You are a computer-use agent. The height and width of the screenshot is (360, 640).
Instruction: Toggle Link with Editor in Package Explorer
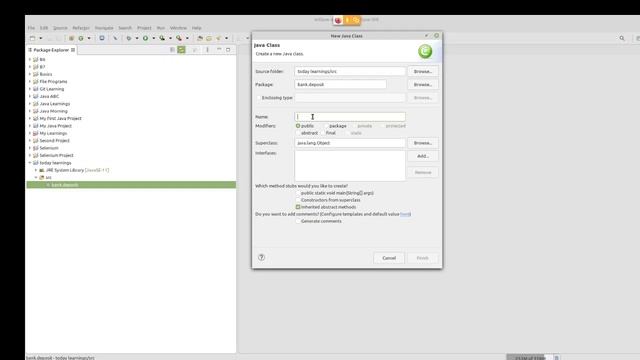point(181,50)
